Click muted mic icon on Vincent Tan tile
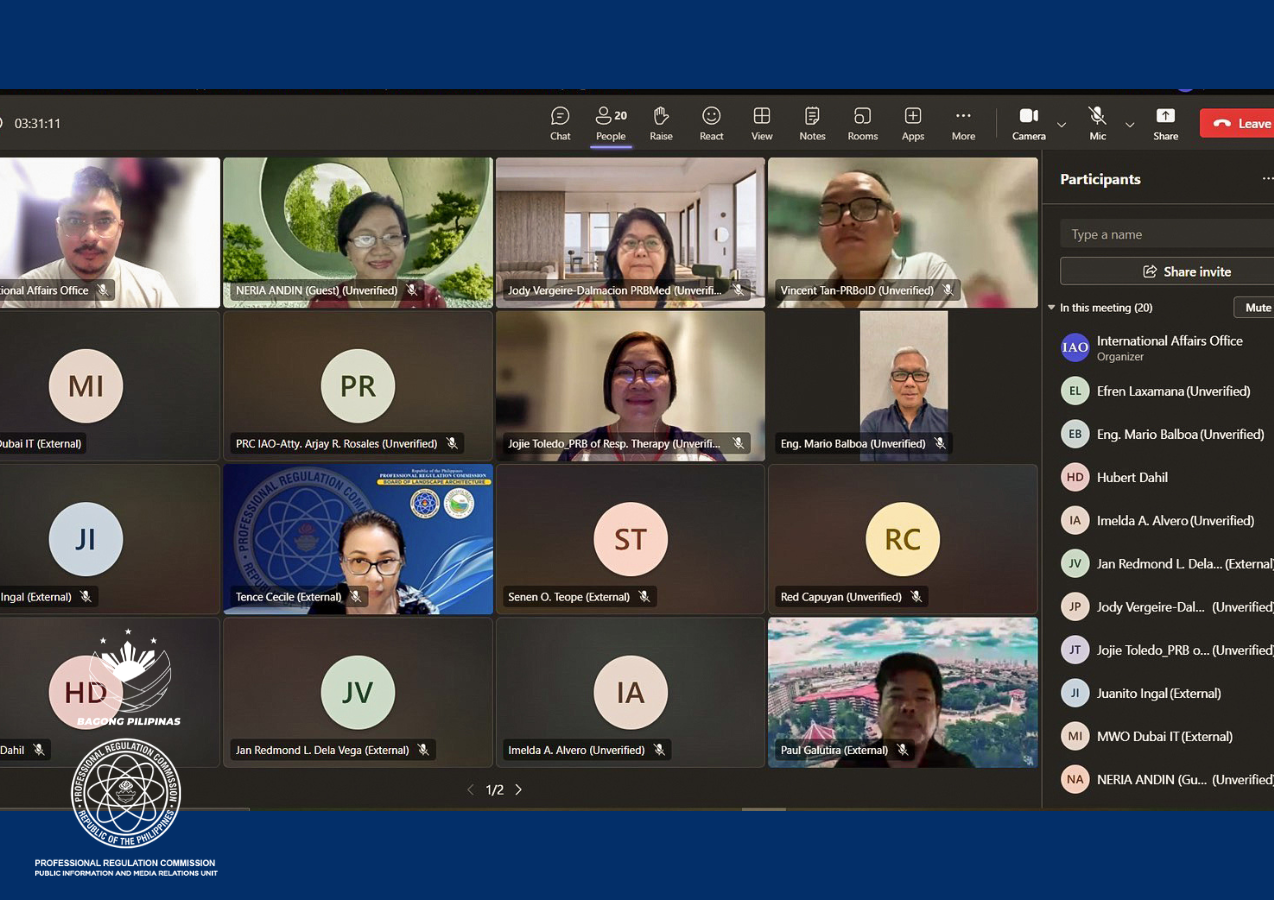This screenshot has width=1274, height=900. [948, 291]
